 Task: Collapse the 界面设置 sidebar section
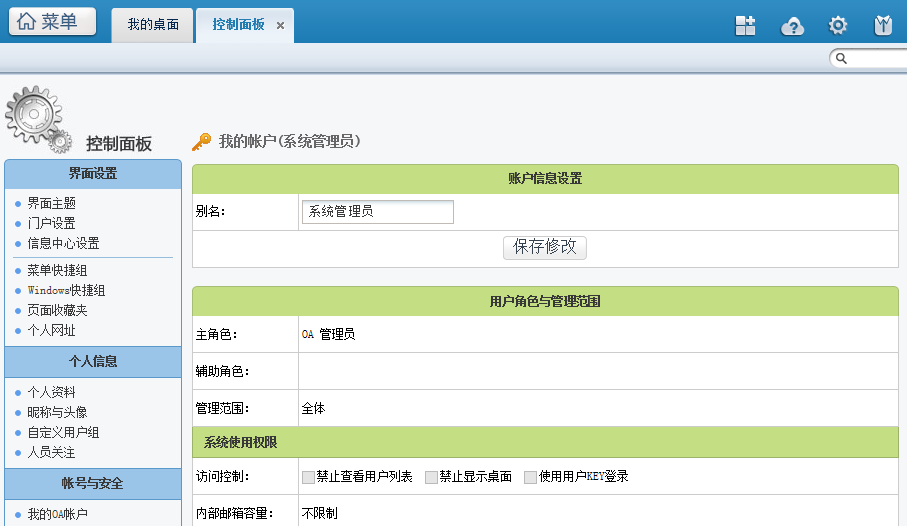93,174
